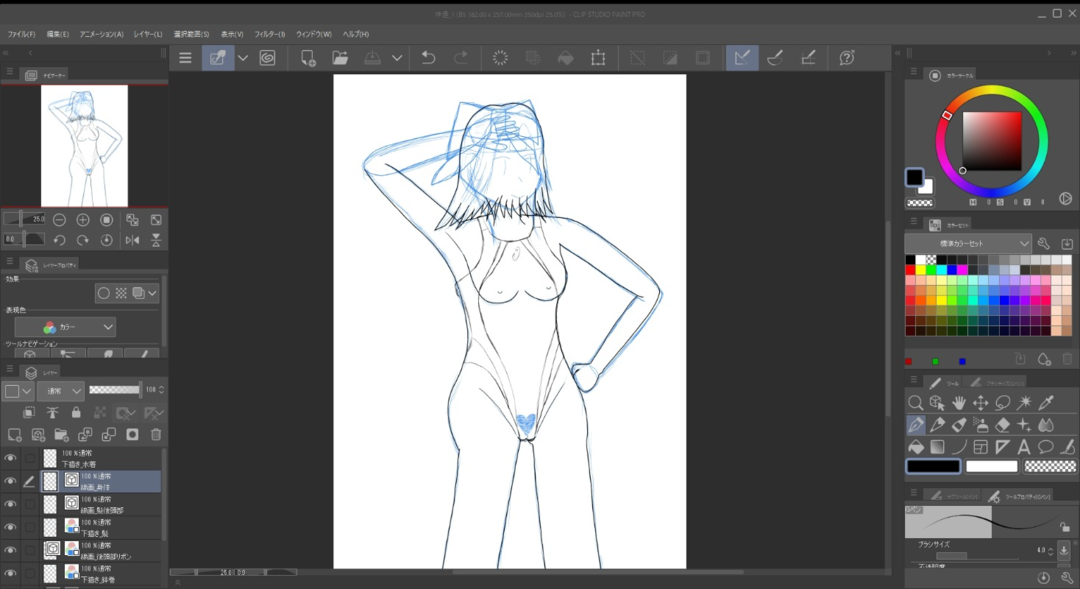
Task: Select the Lasso selection tool
Action: click(x=1002, y=403)
